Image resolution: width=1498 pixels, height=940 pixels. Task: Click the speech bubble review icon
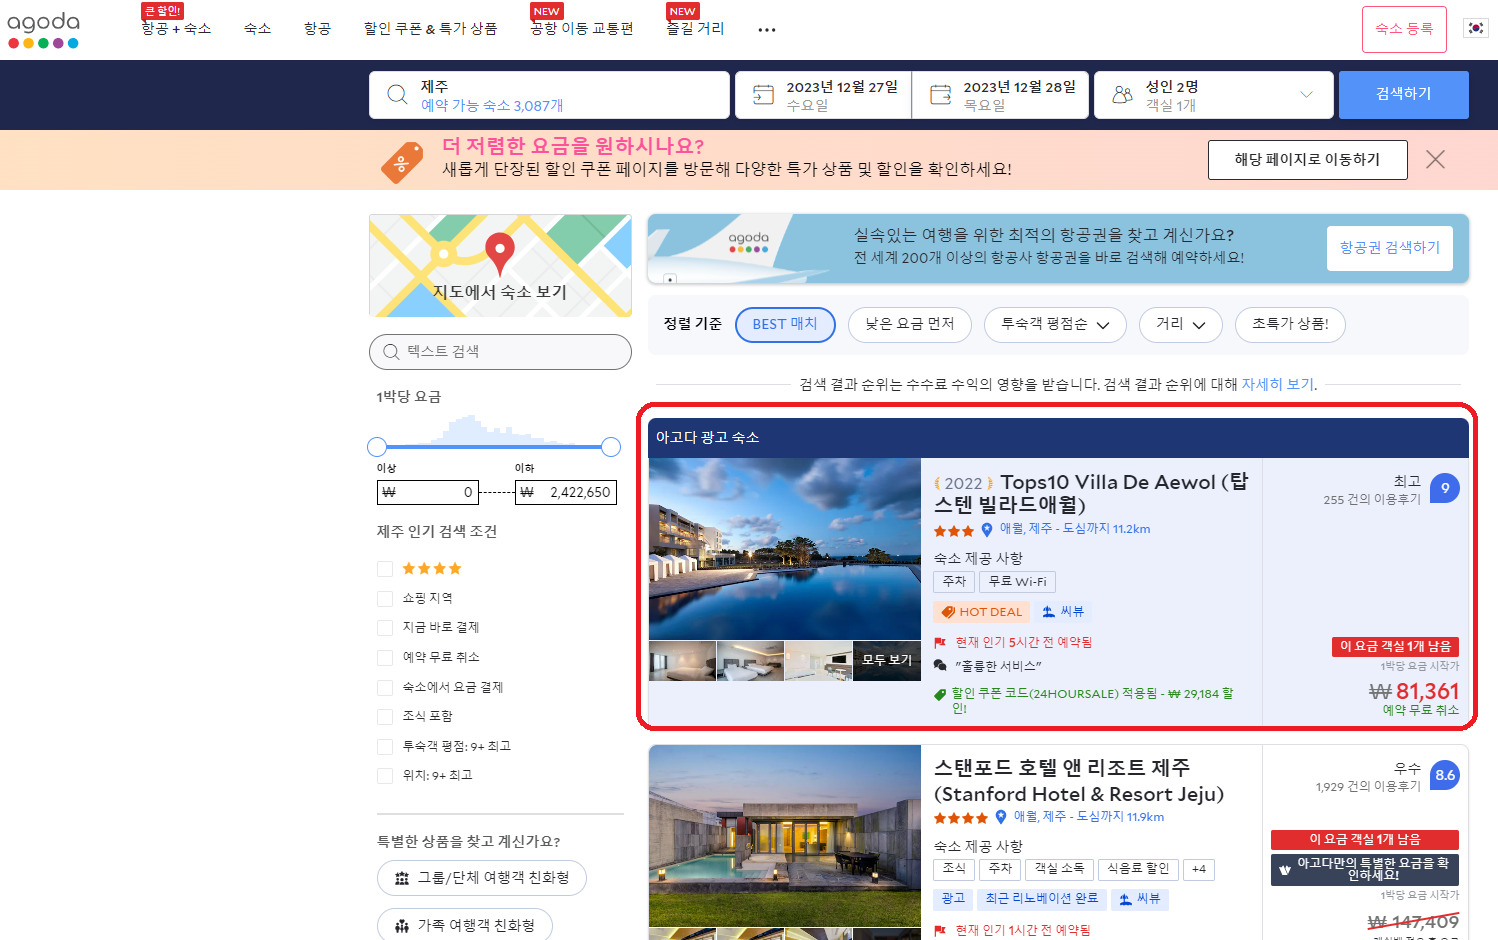tap(940, 665)
